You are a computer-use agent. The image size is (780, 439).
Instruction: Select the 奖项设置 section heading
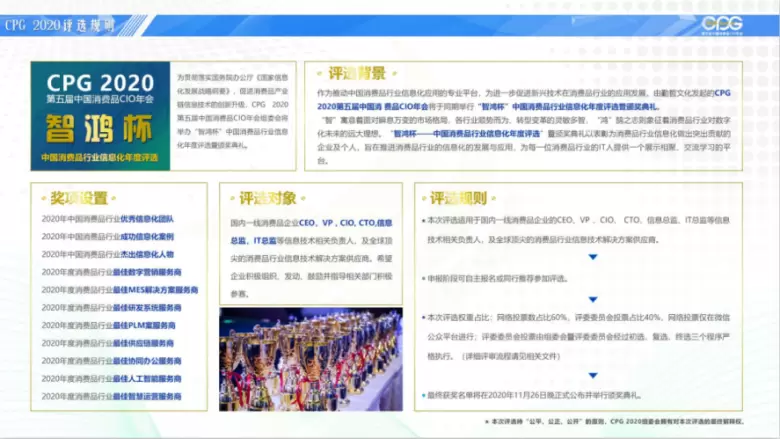point(79,198)
